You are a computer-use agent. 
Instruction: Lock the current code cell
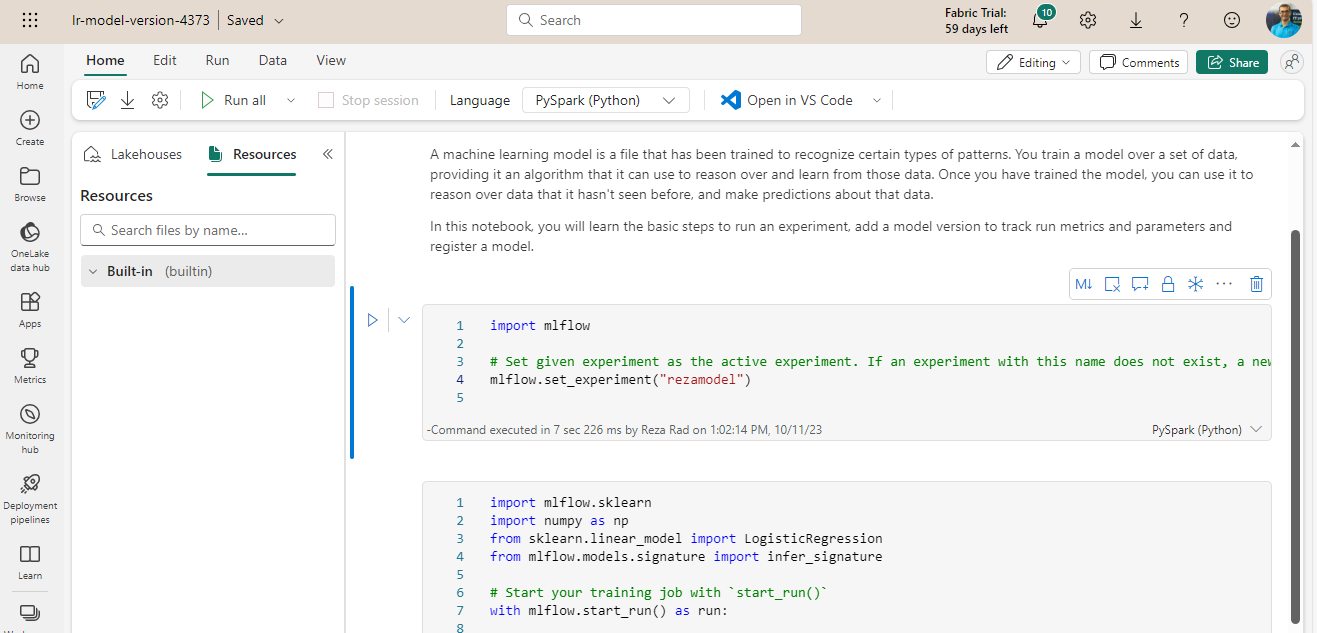click(1167, 284)
